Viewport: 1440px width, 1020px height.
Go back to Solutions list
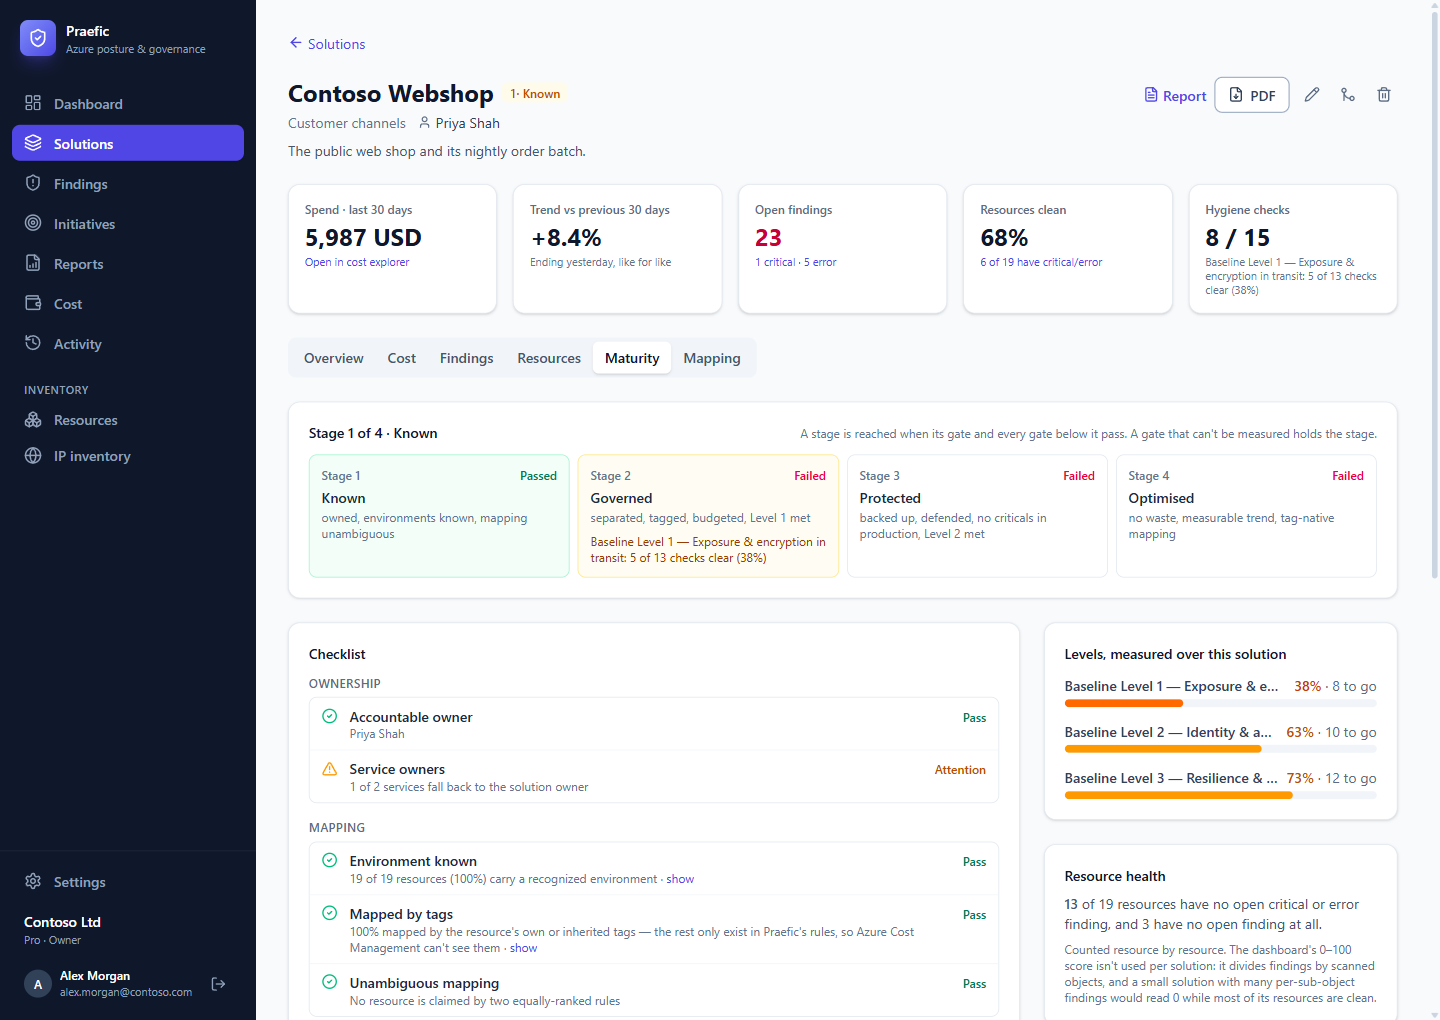point(327,44)
